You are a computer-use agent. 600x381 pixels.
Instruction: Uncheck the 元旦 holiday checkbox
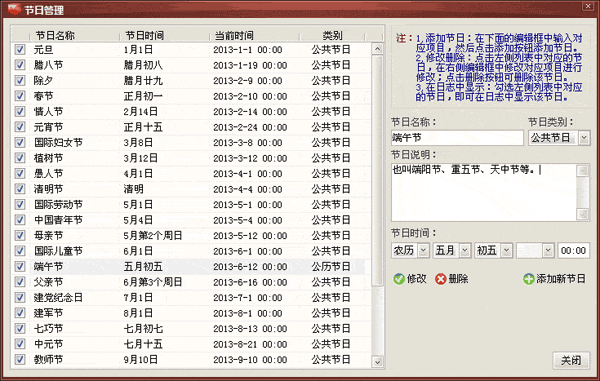[20, 50]
